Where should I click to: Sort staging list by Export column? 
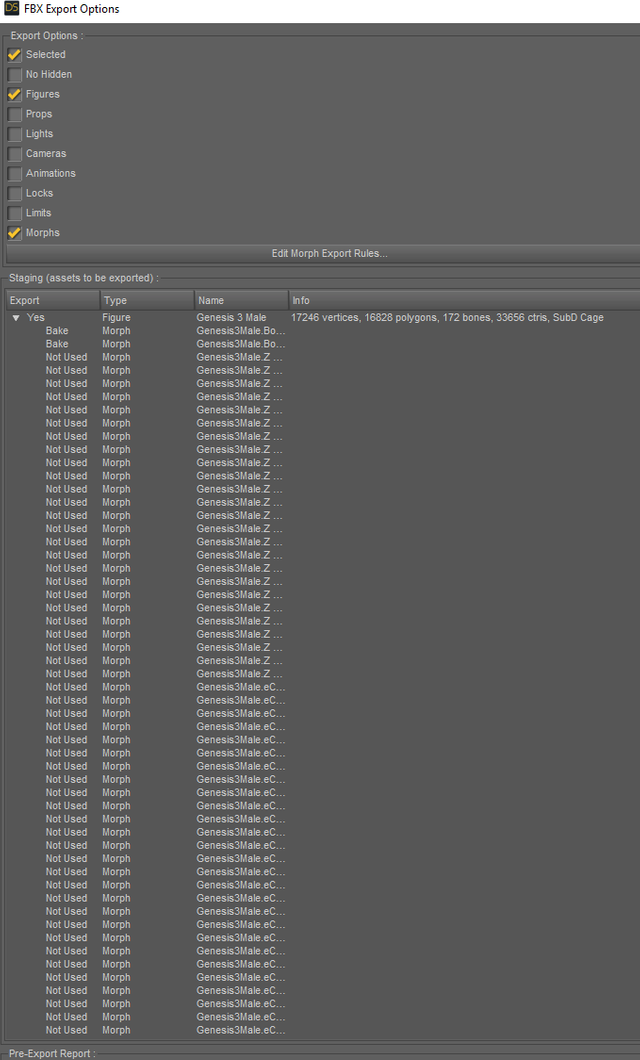pyautogui.click(x=53, y=300)
